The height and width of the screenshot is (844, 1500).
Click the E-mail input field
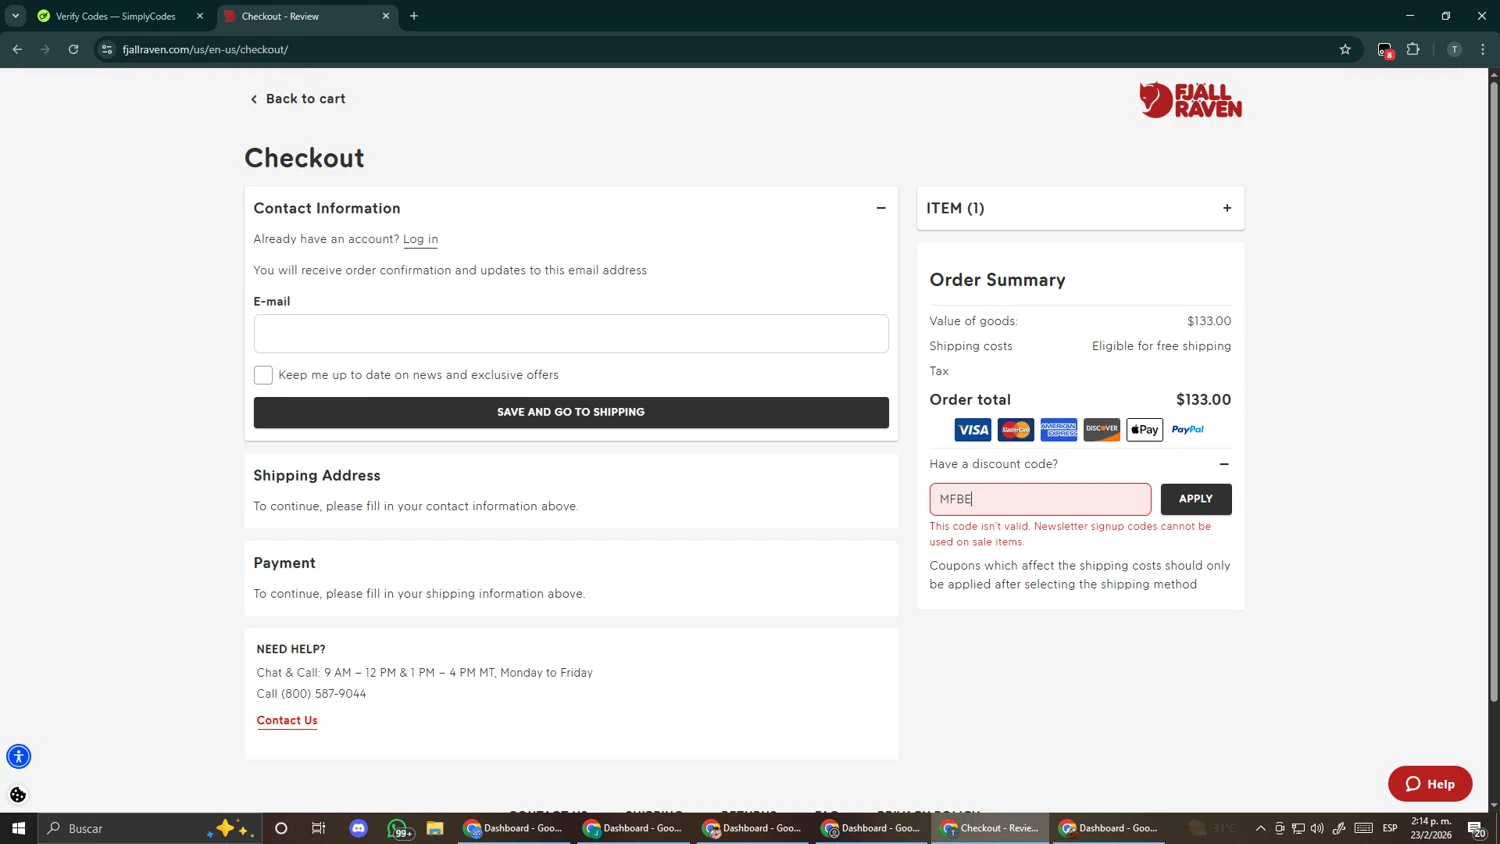pyautogui.click(x=571, y=334)
